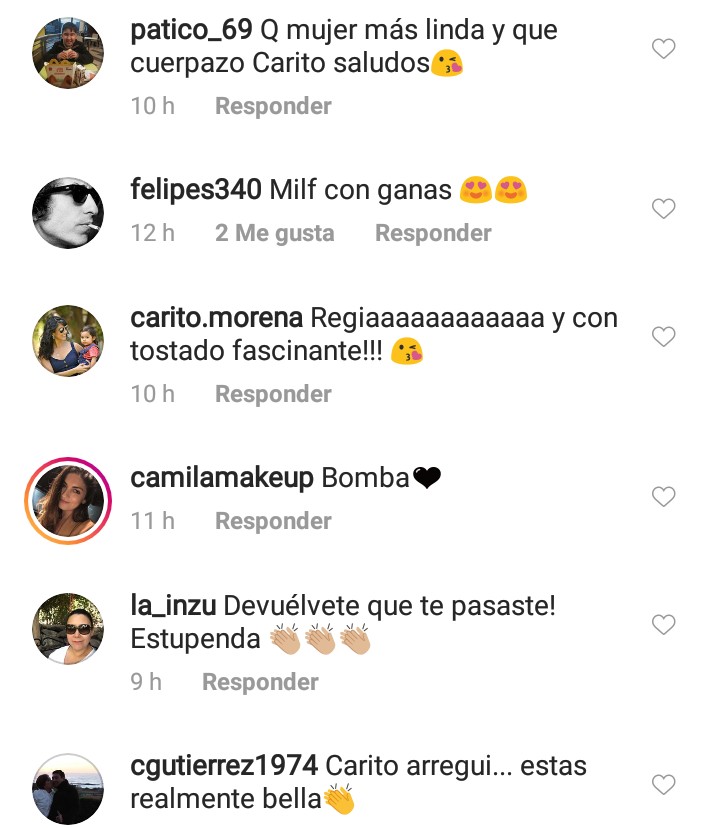Like carito.morena's comment via heart
The height and width of the screenshot is (828, 720).
663,336
